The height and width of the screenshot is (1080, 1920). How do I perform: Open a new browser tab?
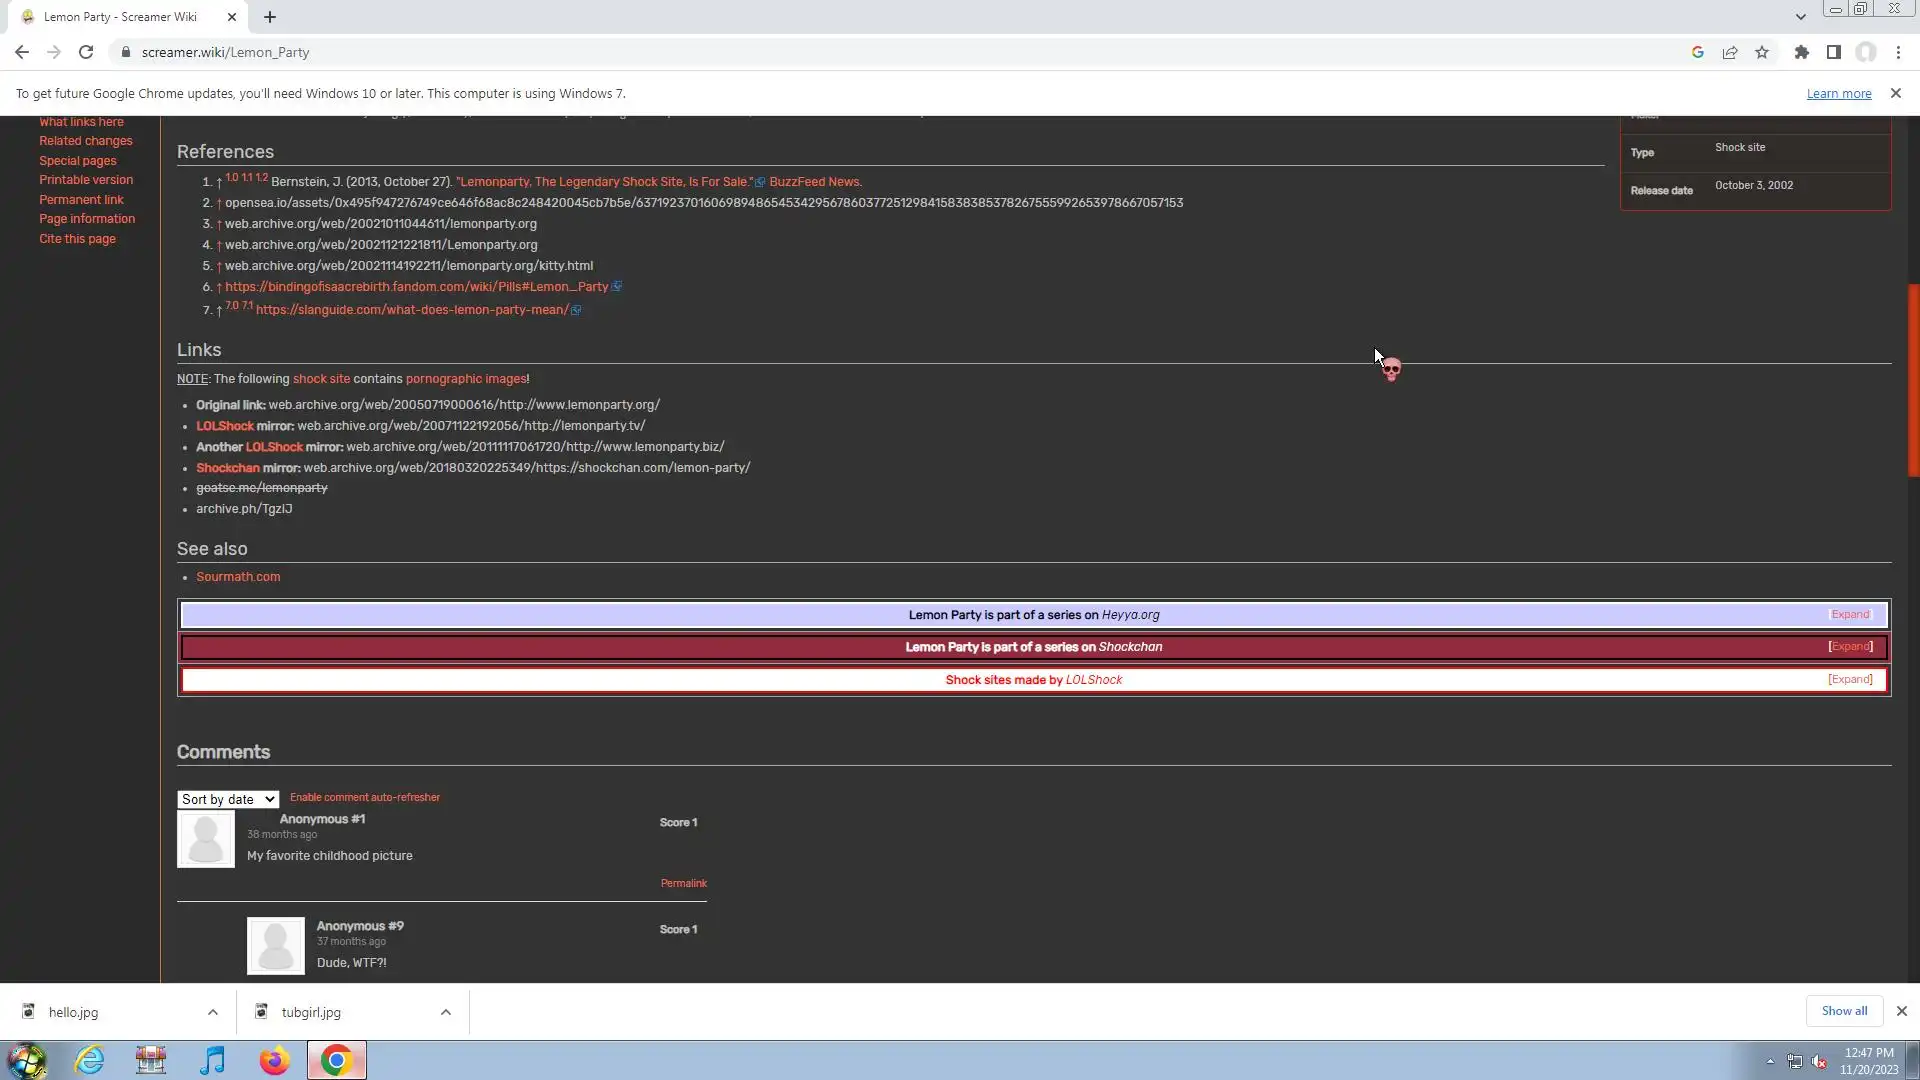(270, 17)
